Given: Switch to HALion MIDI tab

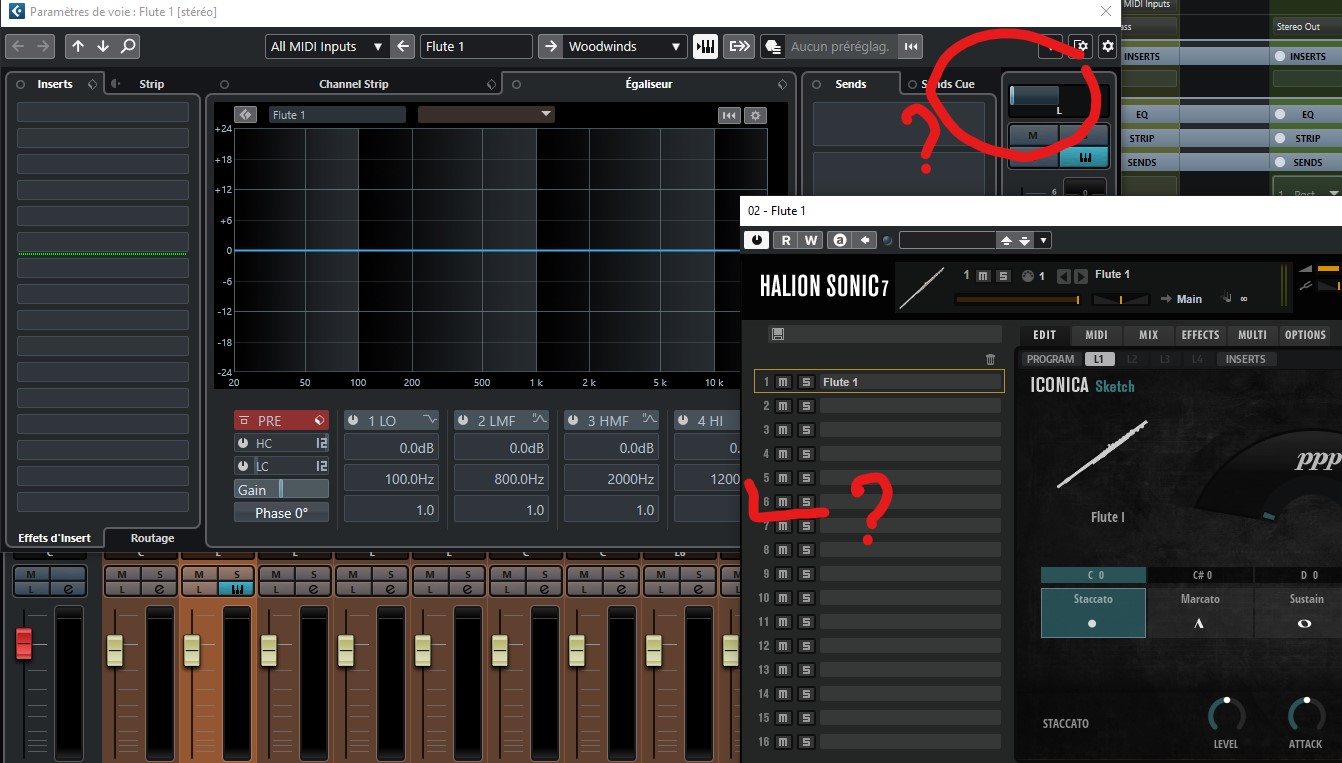Looking at the screenshot, I should click(1096, 335).
